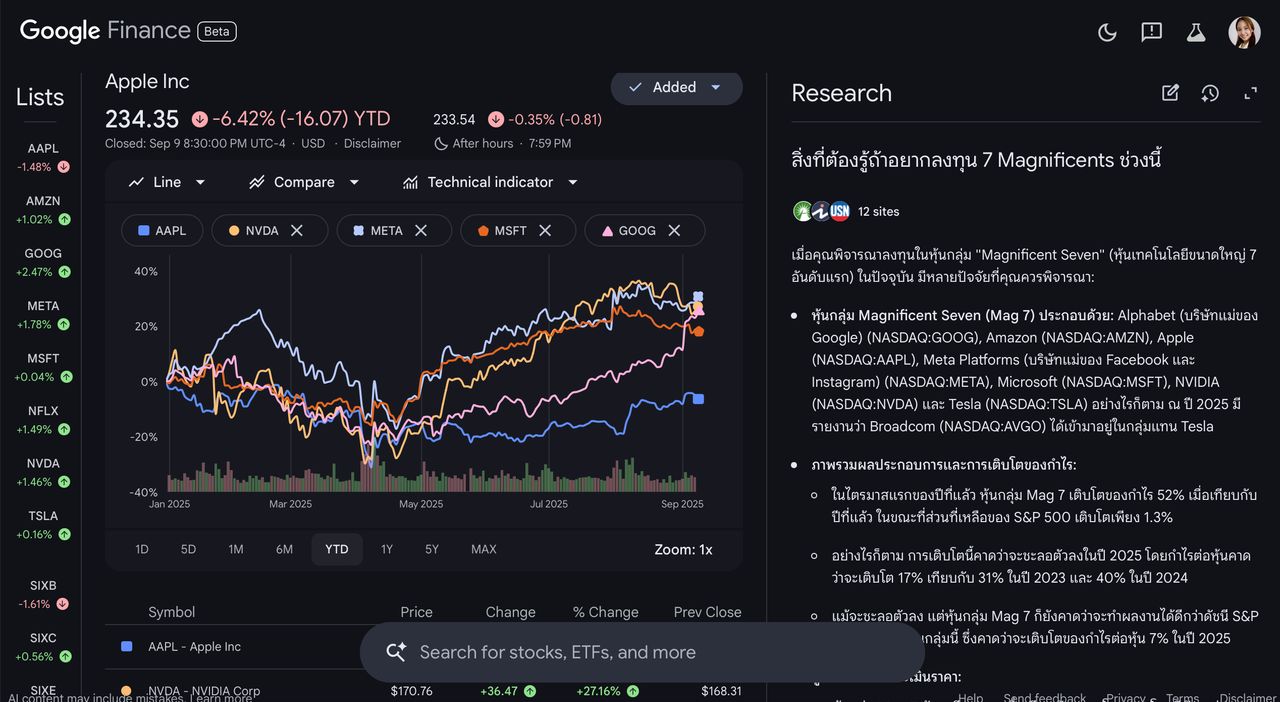
Task: Click the new research edit icon
Action: (1170, 93)
